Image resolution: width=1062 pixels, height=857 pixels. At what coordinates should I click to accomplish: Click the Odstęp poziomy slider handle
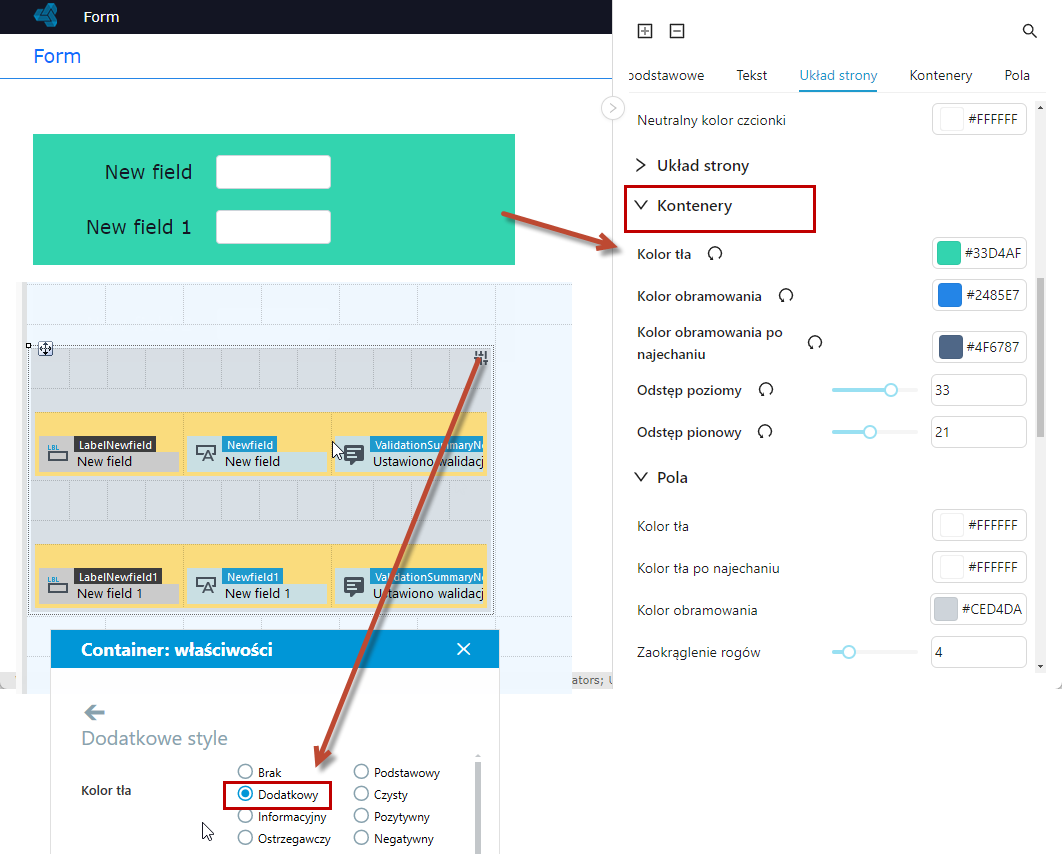891,390
